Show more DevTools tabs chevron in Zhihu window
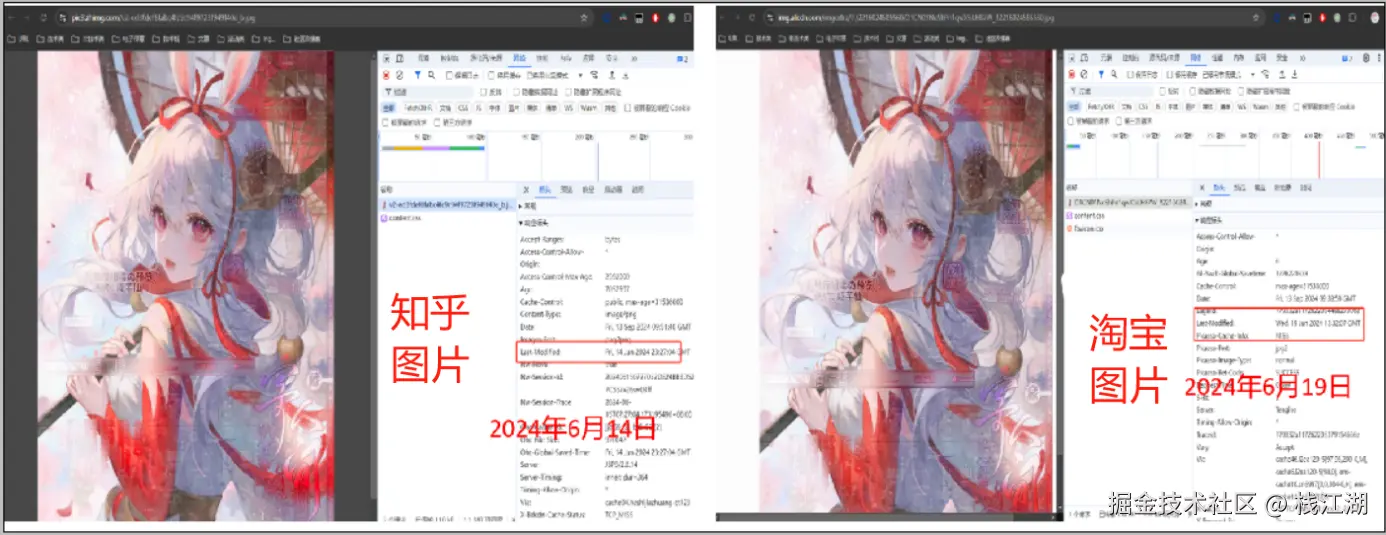This screenshot has height=535, width=1386. 634,58
